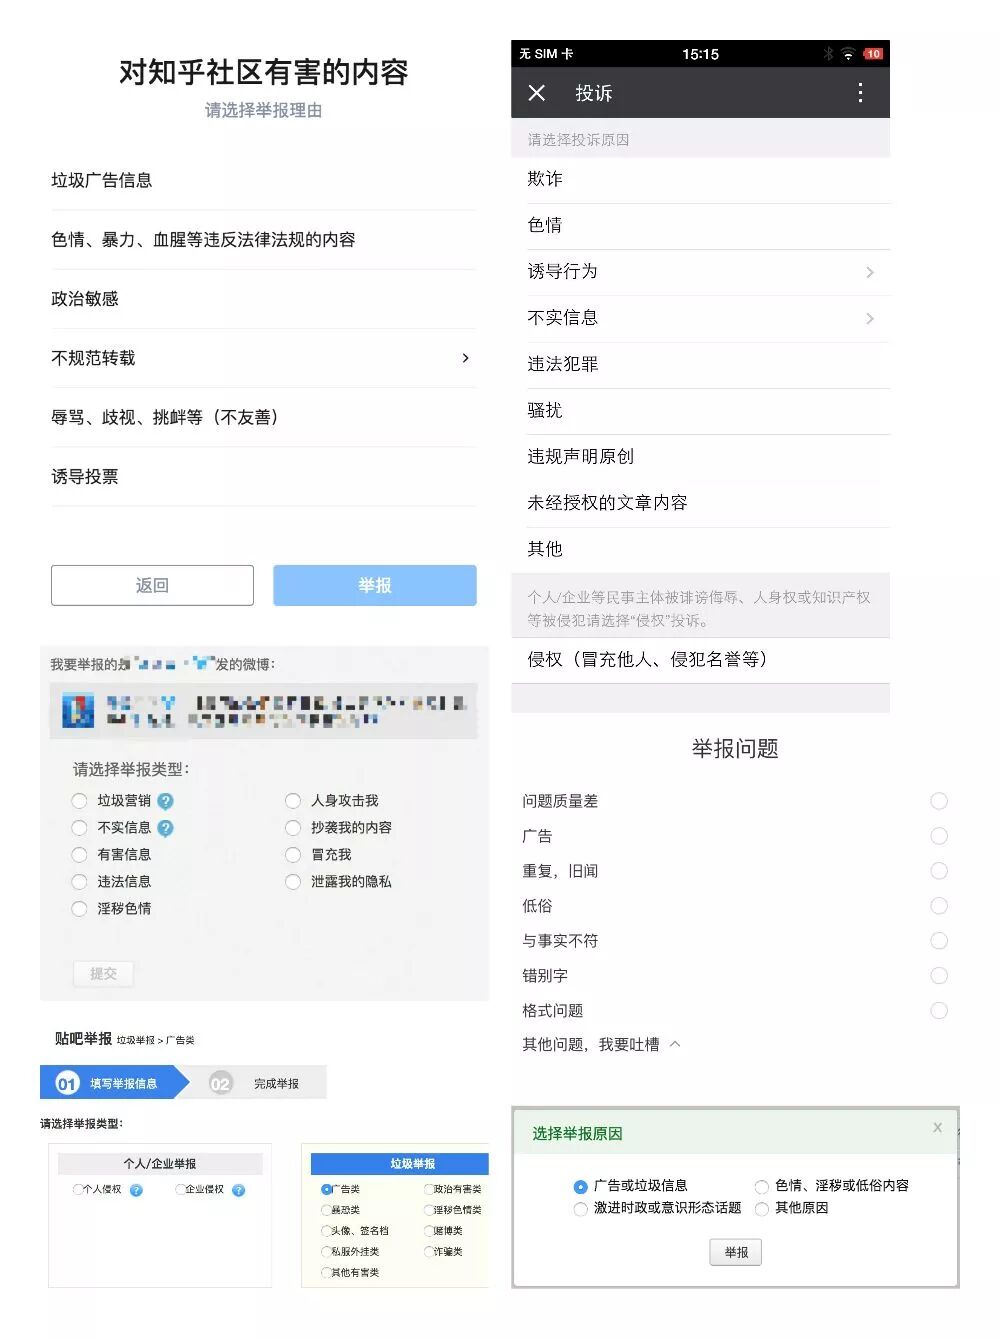This screenshot has height=1340, width=1000.
Task: Close the 选择举报原因 dialog
Action: [937, 1127]
